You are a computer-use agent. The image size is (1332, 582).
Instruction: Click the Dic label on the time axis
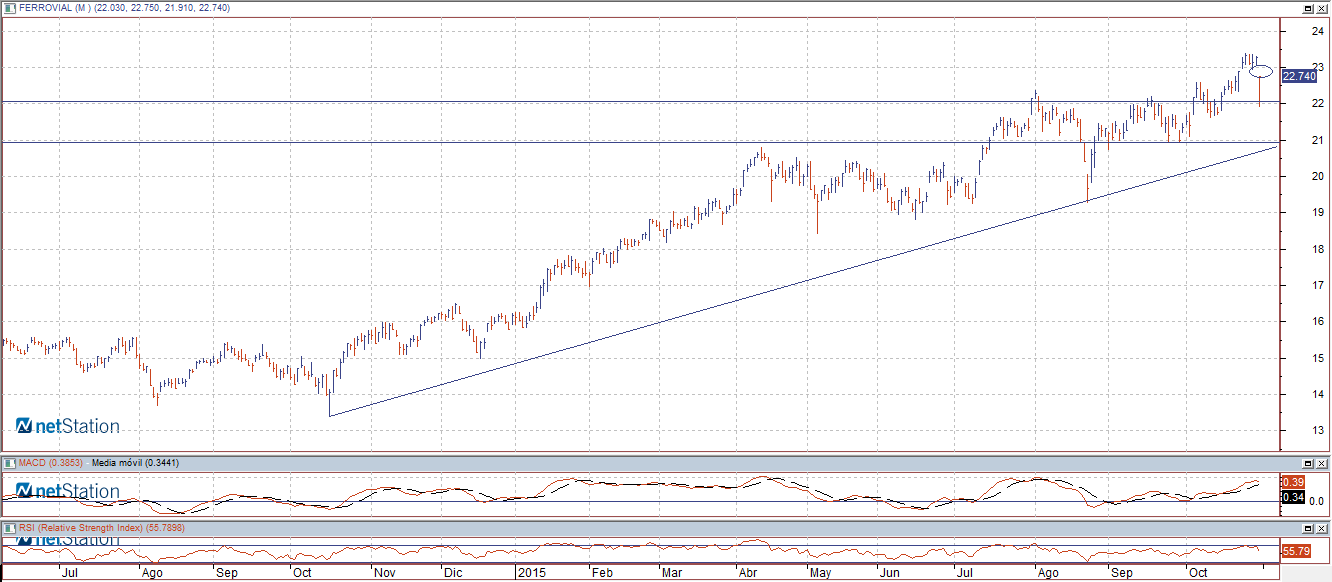click(453, 574)
